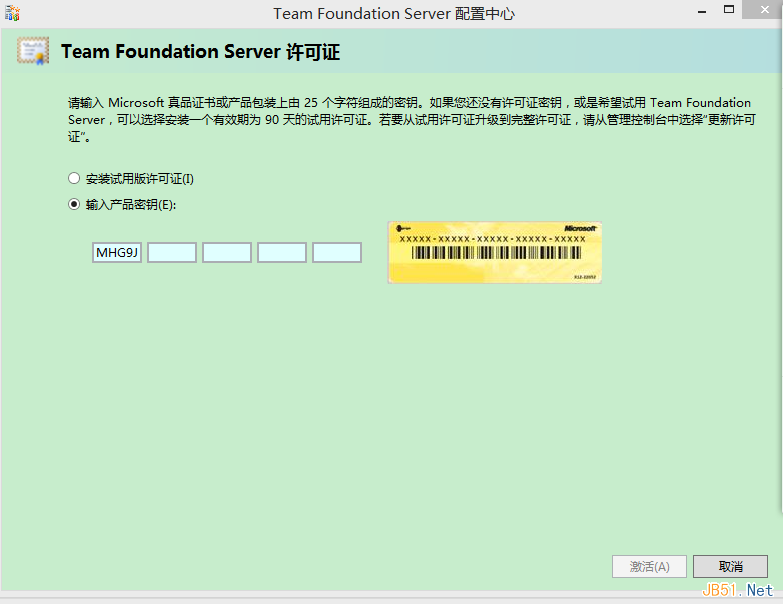The image size is (783, 604).
Task: Click the label 输入产品密钥(E):
Action: 131,205
